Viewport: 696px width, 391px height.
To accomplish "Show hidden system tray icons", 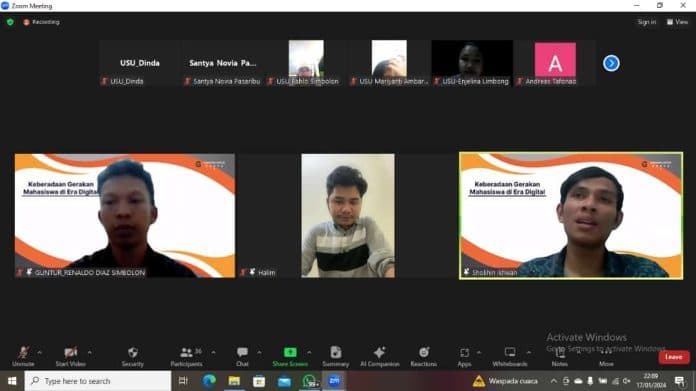I will click(554, 381).
